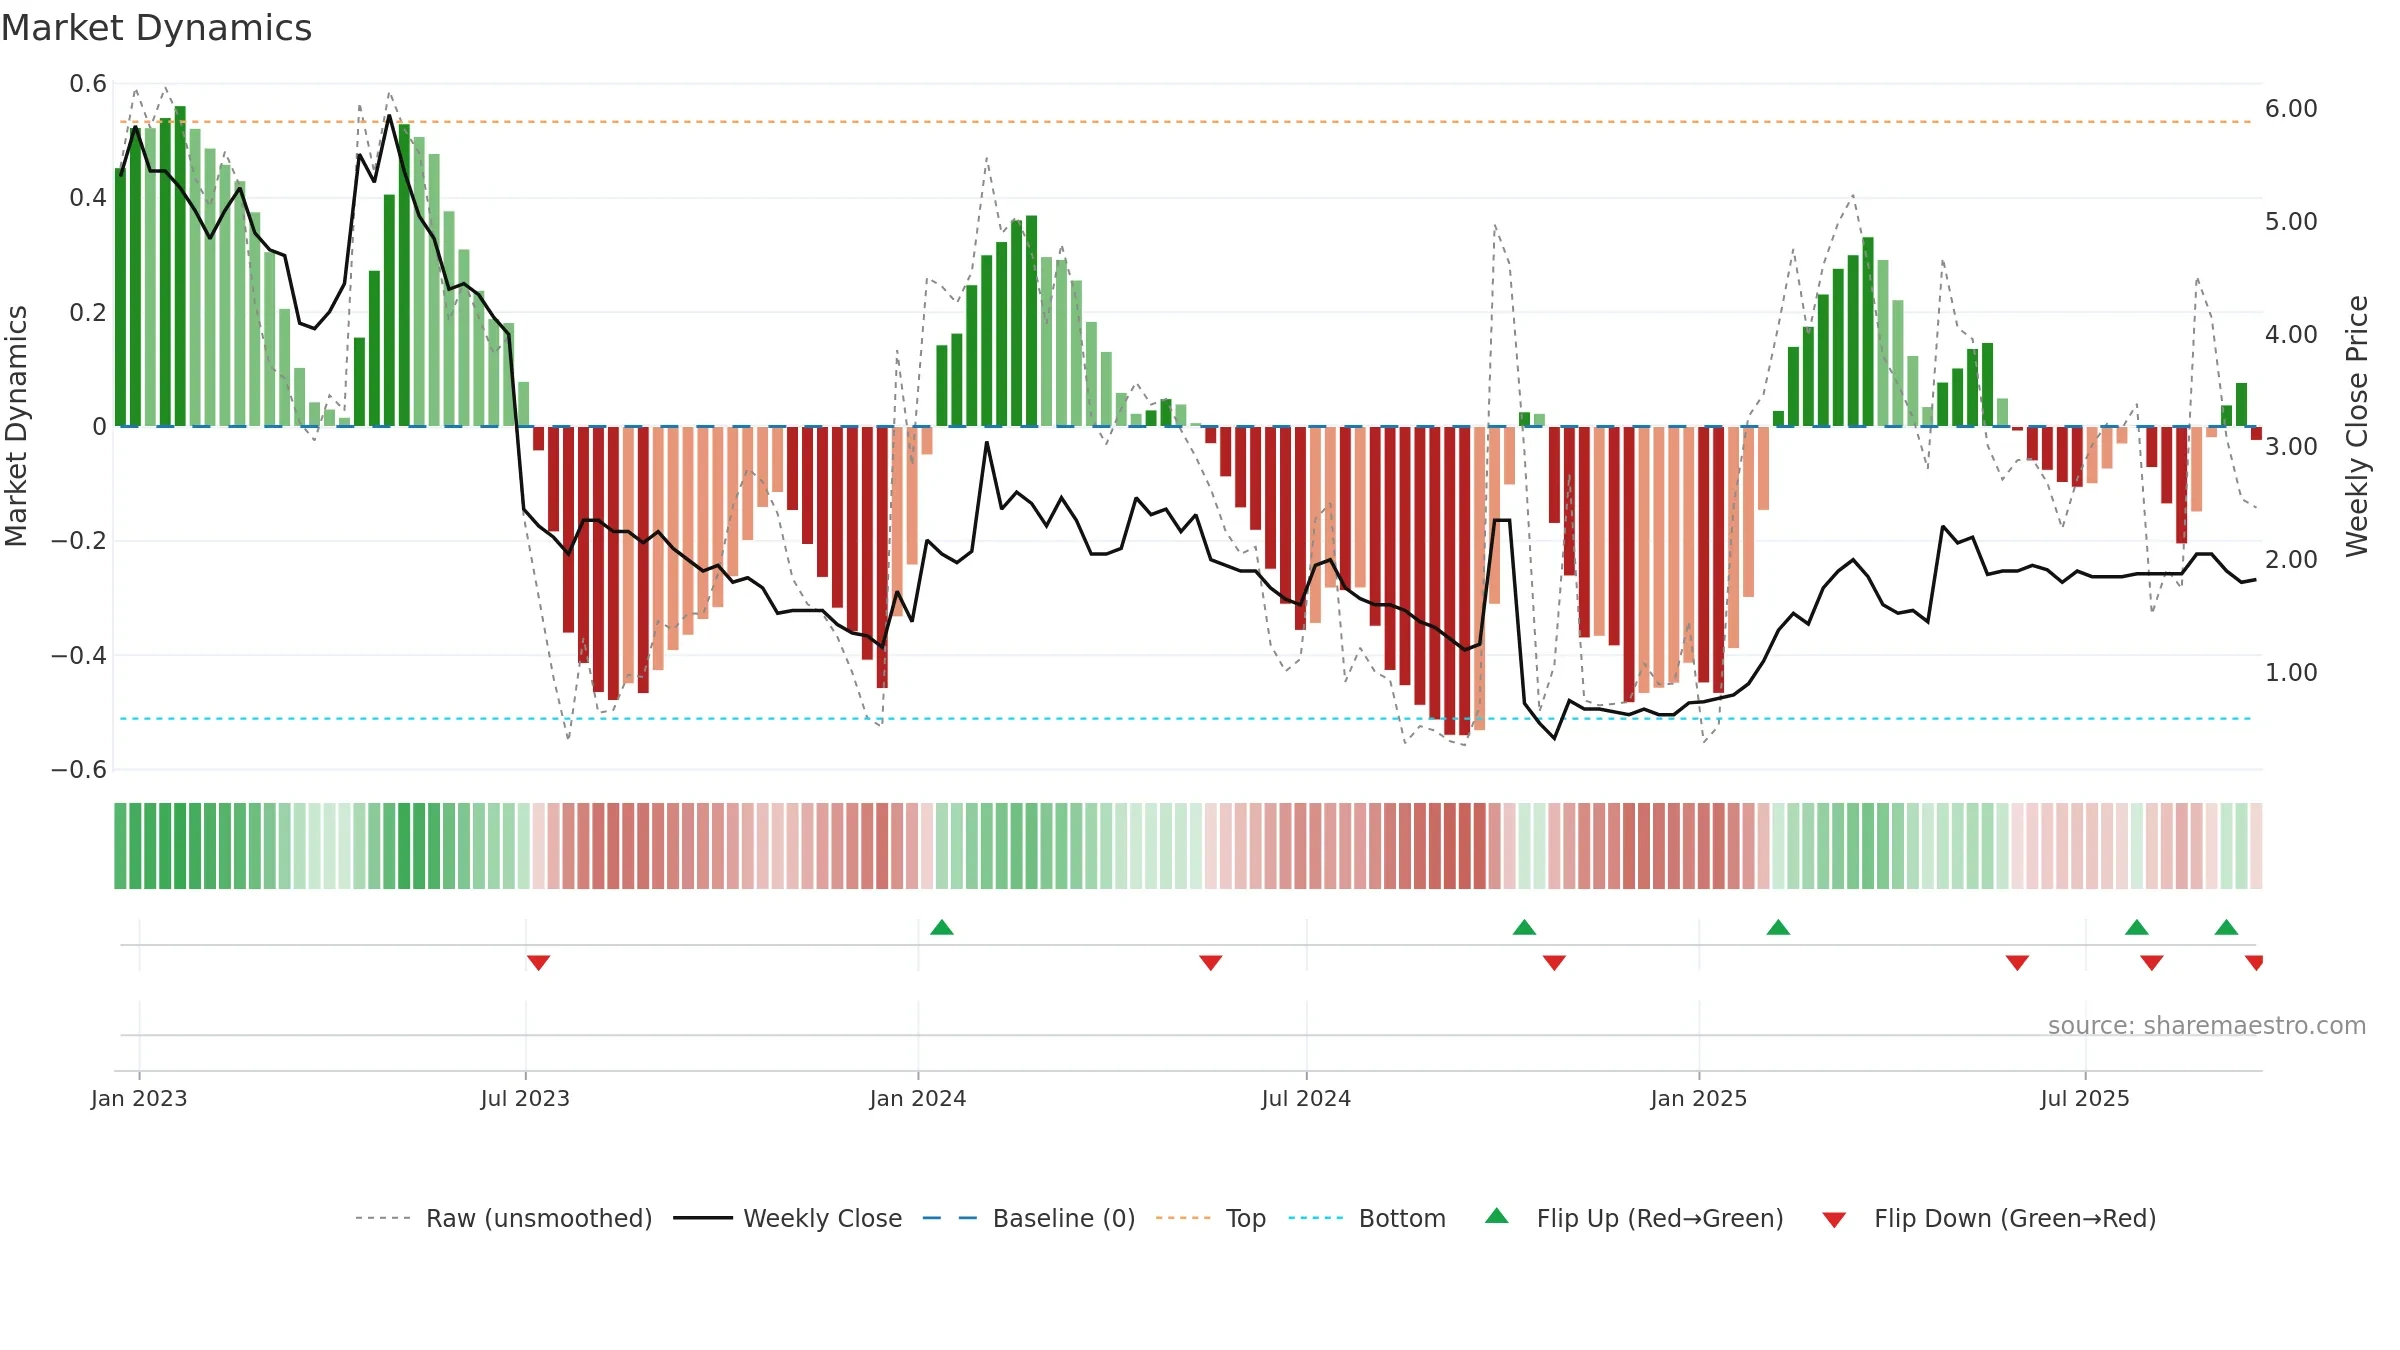Viewport: 2400px width, 1350px height.
Task: Select the Jan 2024 x-axis label
Action: click(x=918, y=1098)
